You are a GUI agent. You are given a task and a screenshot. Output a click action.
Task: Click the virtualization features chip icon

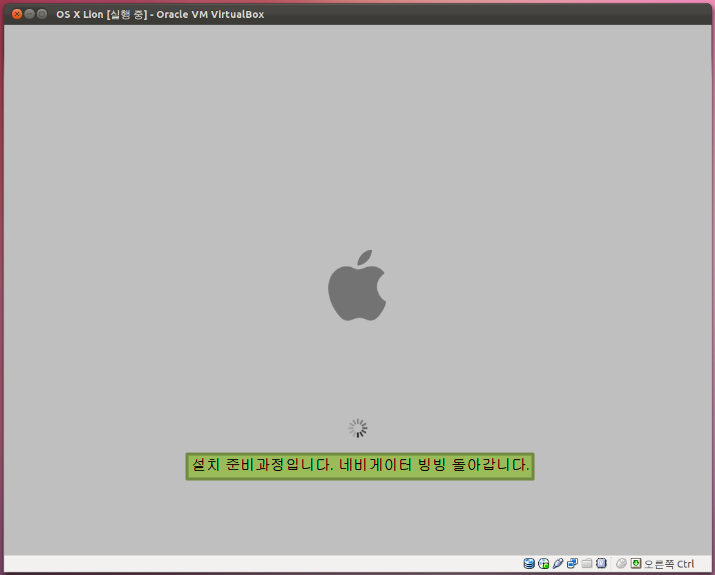(x=601, y=564)
